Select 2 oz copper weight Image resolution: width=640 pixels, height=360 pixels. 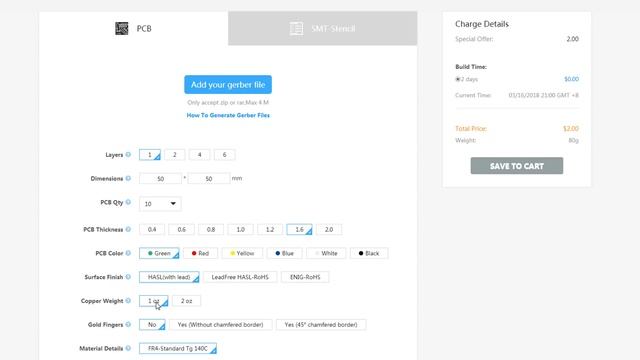[187, 301]
